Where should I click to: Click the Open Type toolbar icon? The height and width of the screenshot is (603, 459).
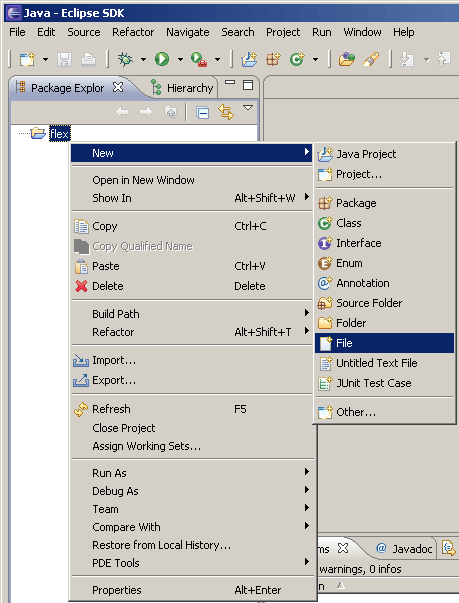[x=346, y=59]
